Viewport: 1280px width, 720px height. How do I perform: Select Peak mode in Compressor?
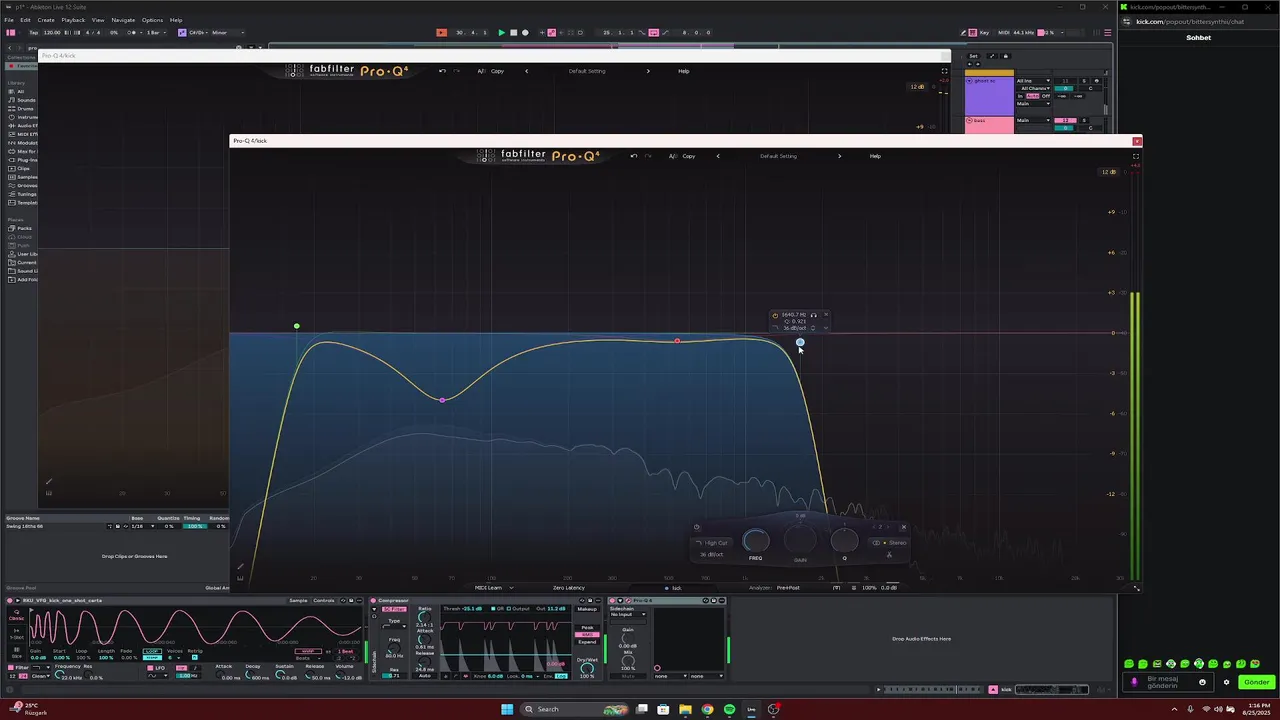[x=587, y=628]
